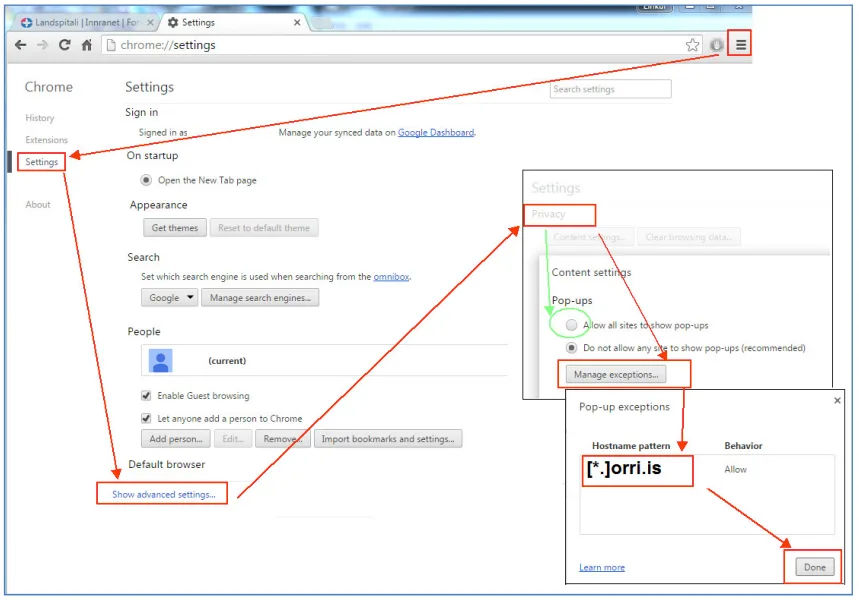Click Done in Pop-up exceptions
859x600 pixels.
tap(815, 567)
